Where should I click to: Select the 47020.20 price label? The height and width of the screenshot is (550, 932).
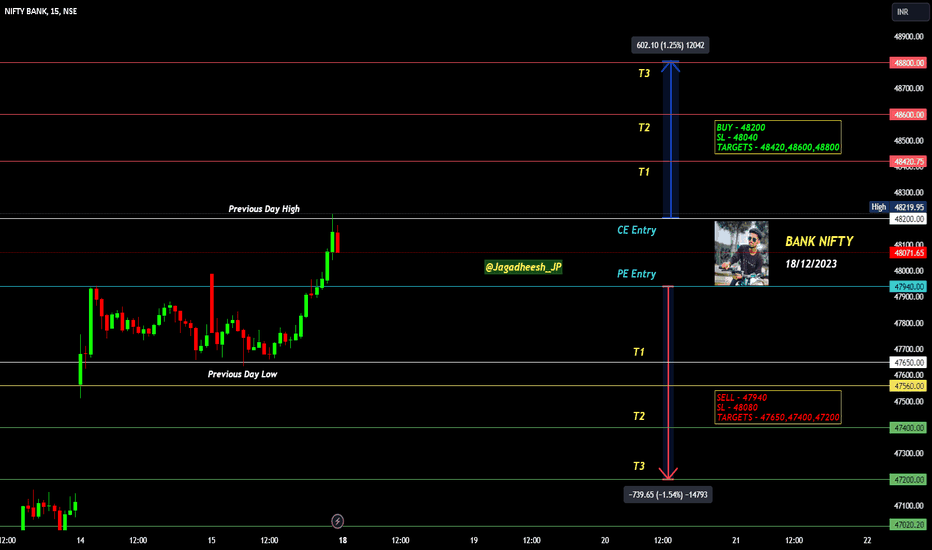coord(908,525)
